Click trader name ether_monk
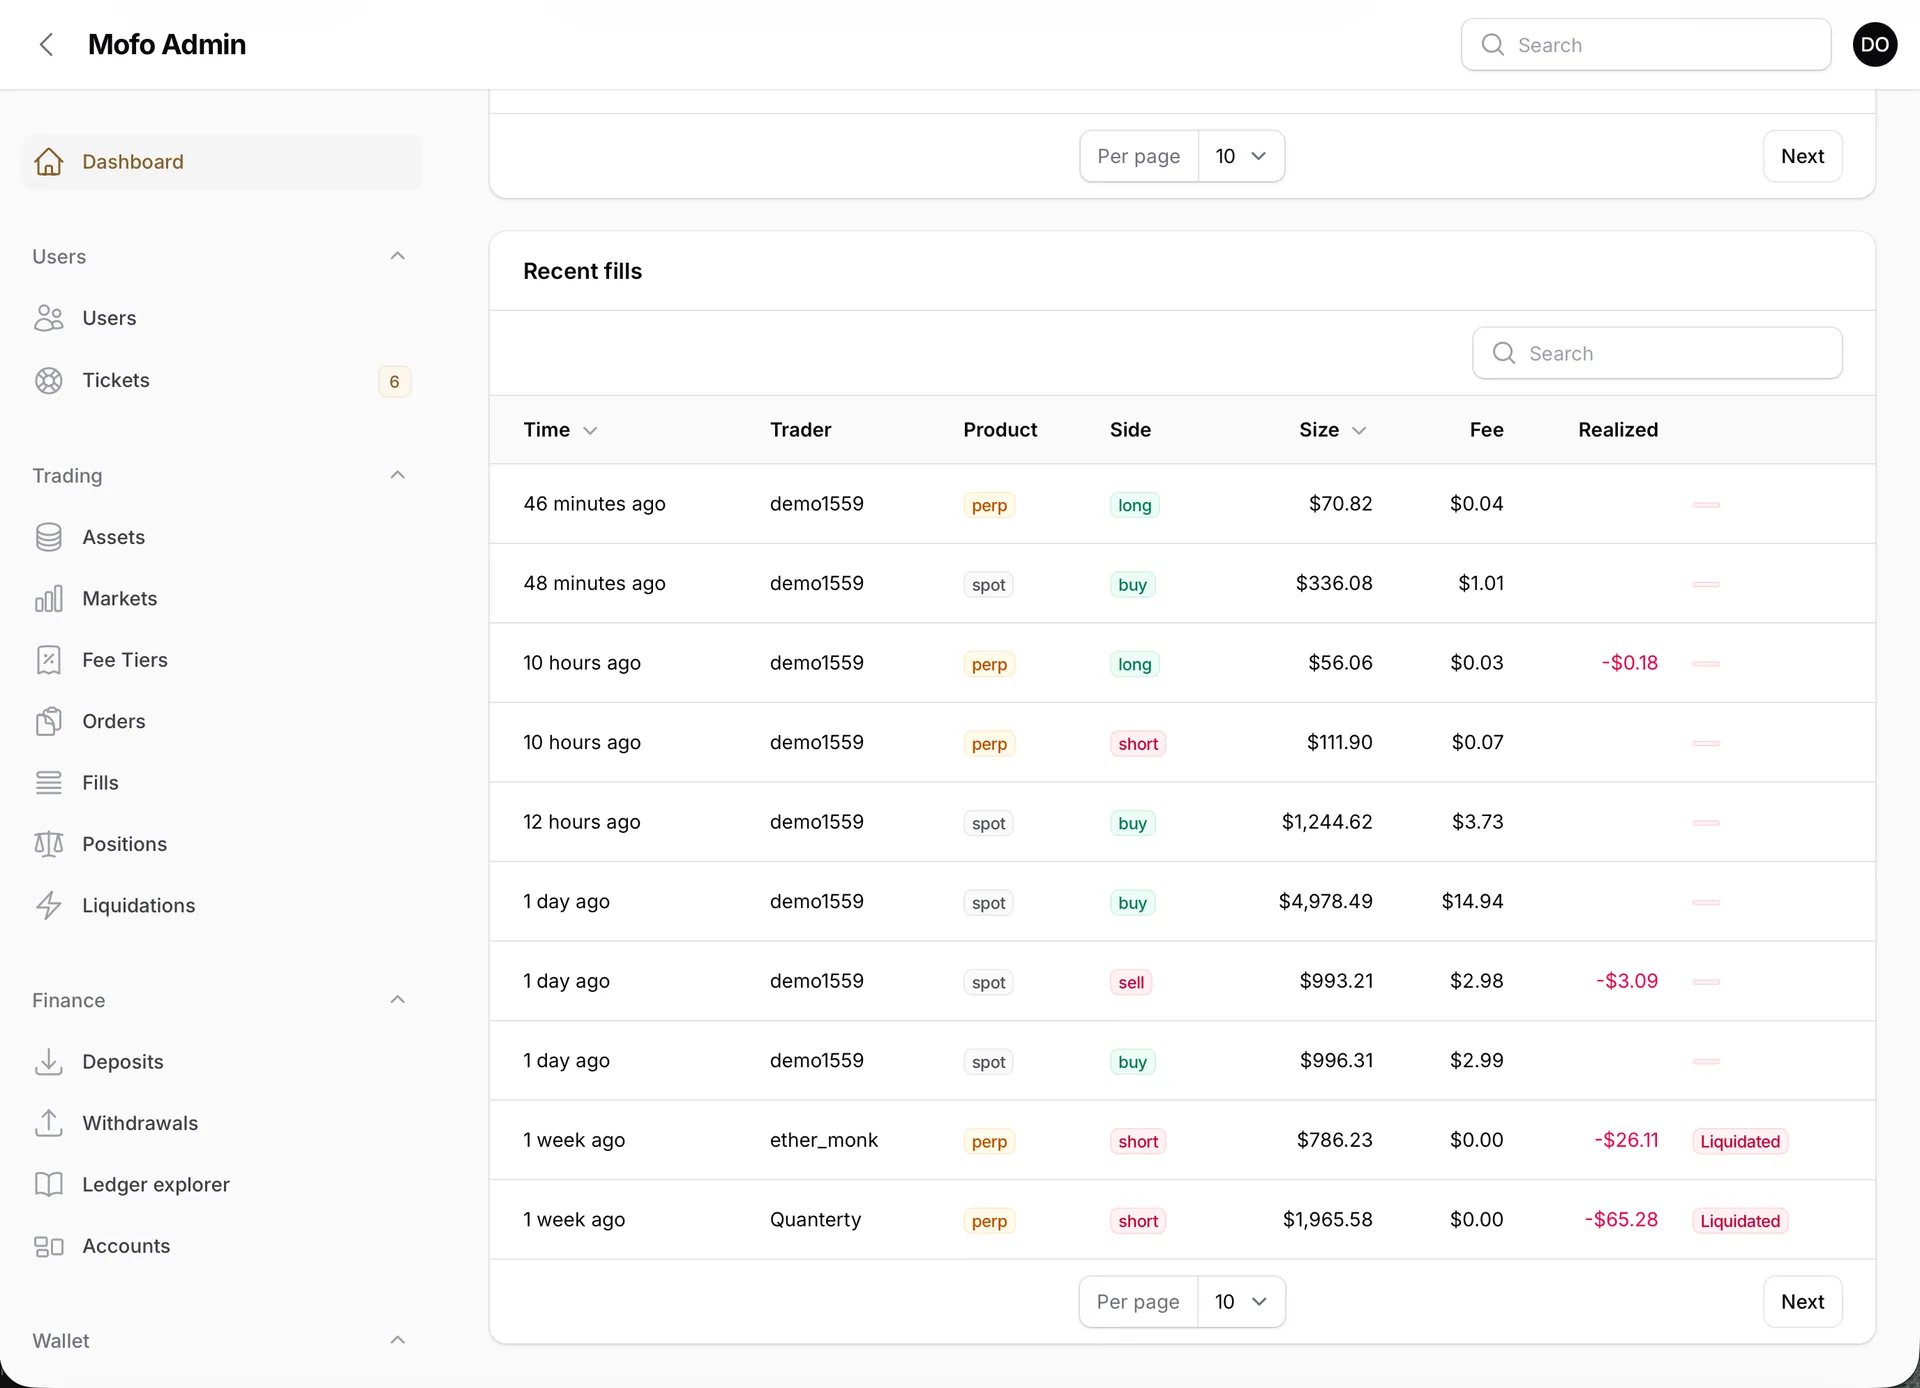The image size is (1920, 1388). pos(824,1140)
